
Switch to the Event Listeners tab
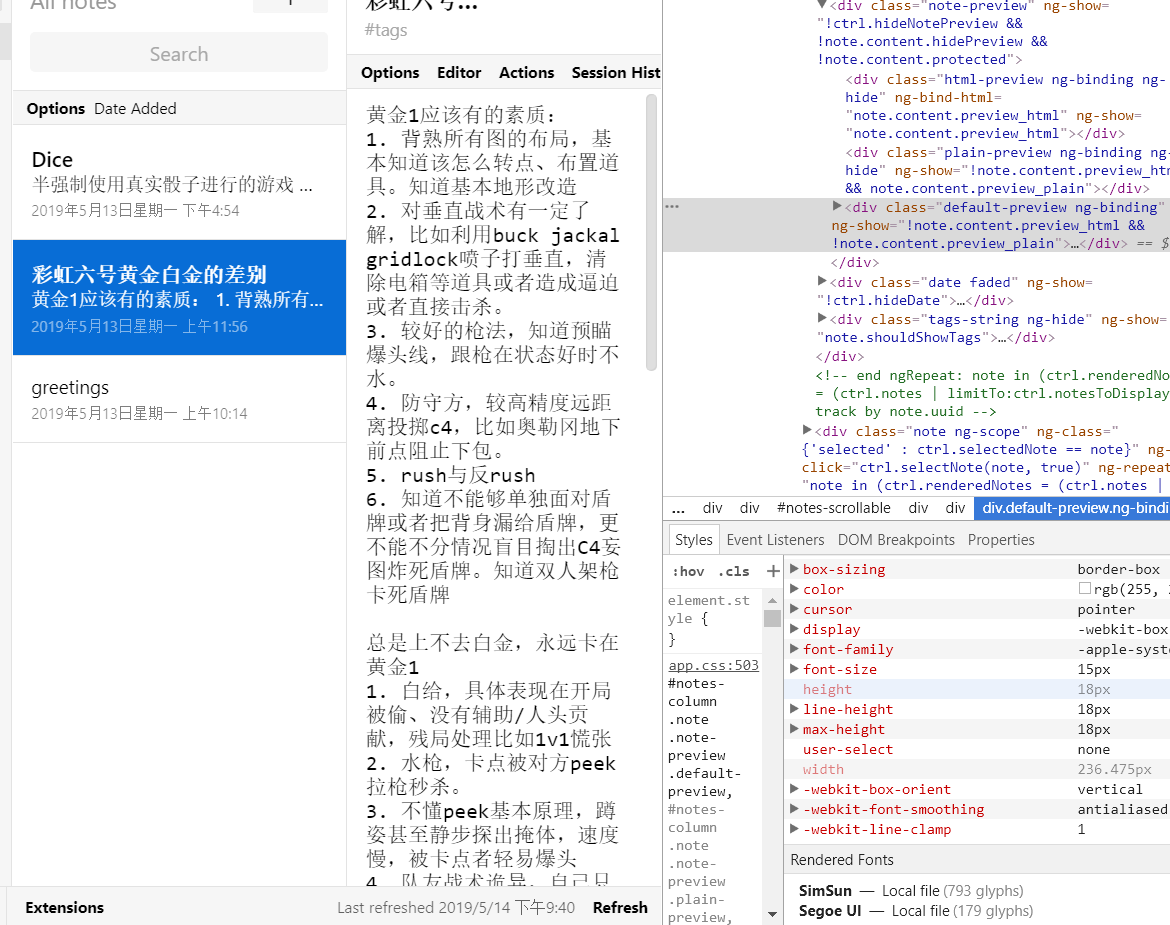pyautogui.click(x=778, y=539)
